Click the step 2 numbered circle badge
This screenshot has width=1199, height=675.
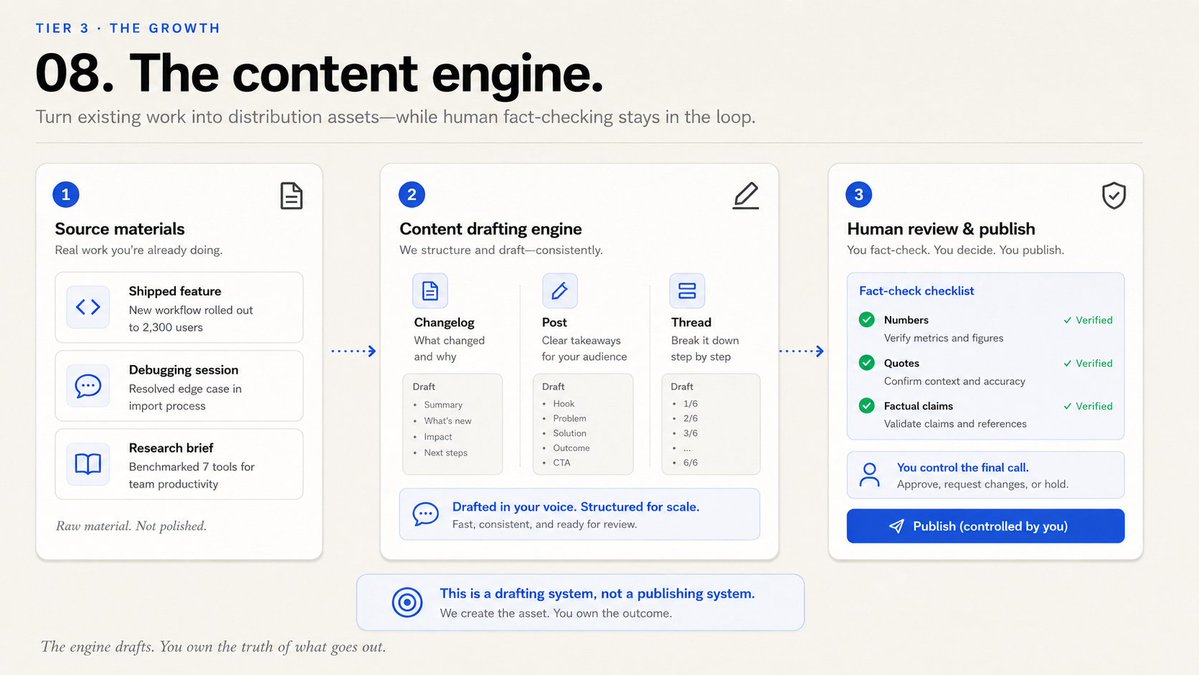click(x=411, y=194)
